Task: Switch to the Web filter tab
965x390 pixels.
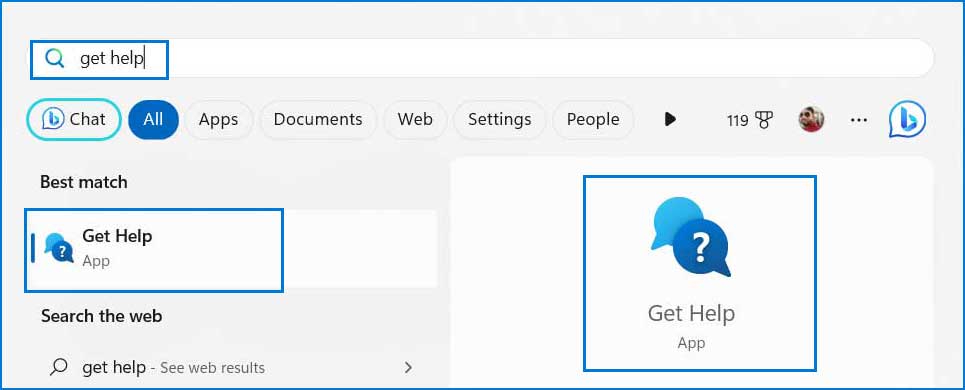Action: click(x=415, y=119)
